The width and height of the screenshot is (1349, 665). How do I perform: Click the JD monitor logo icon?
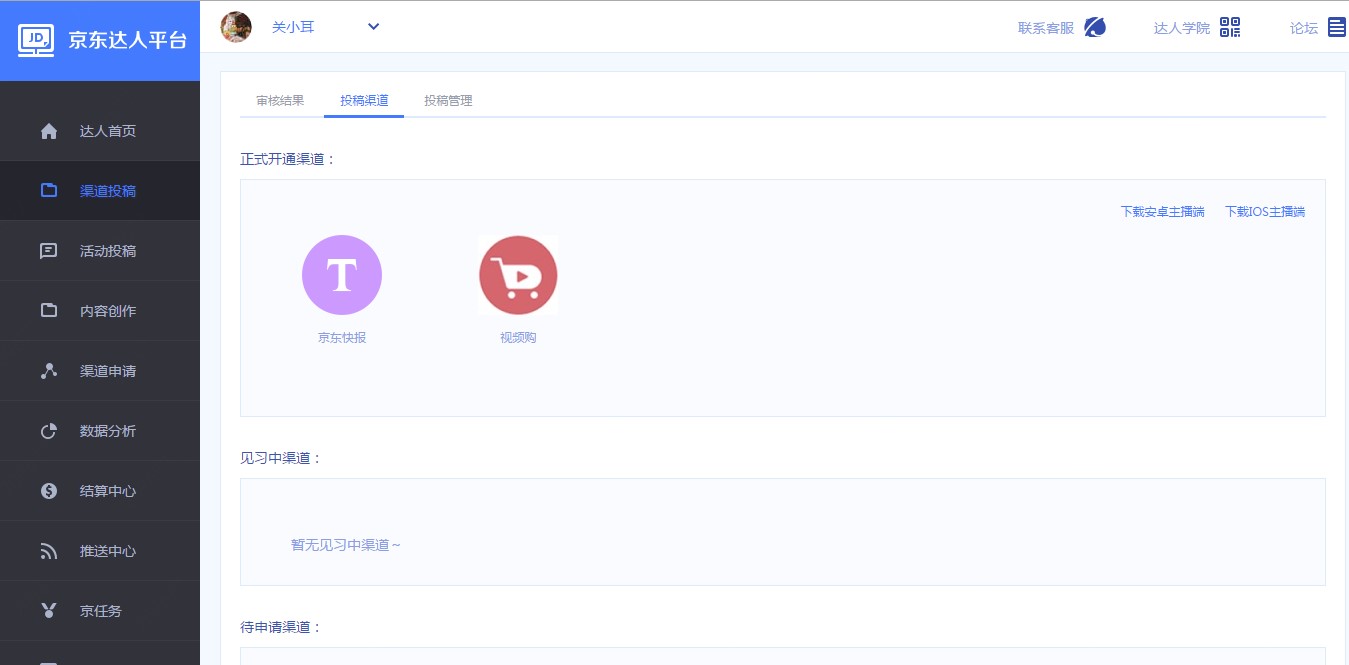pos(36,40)
